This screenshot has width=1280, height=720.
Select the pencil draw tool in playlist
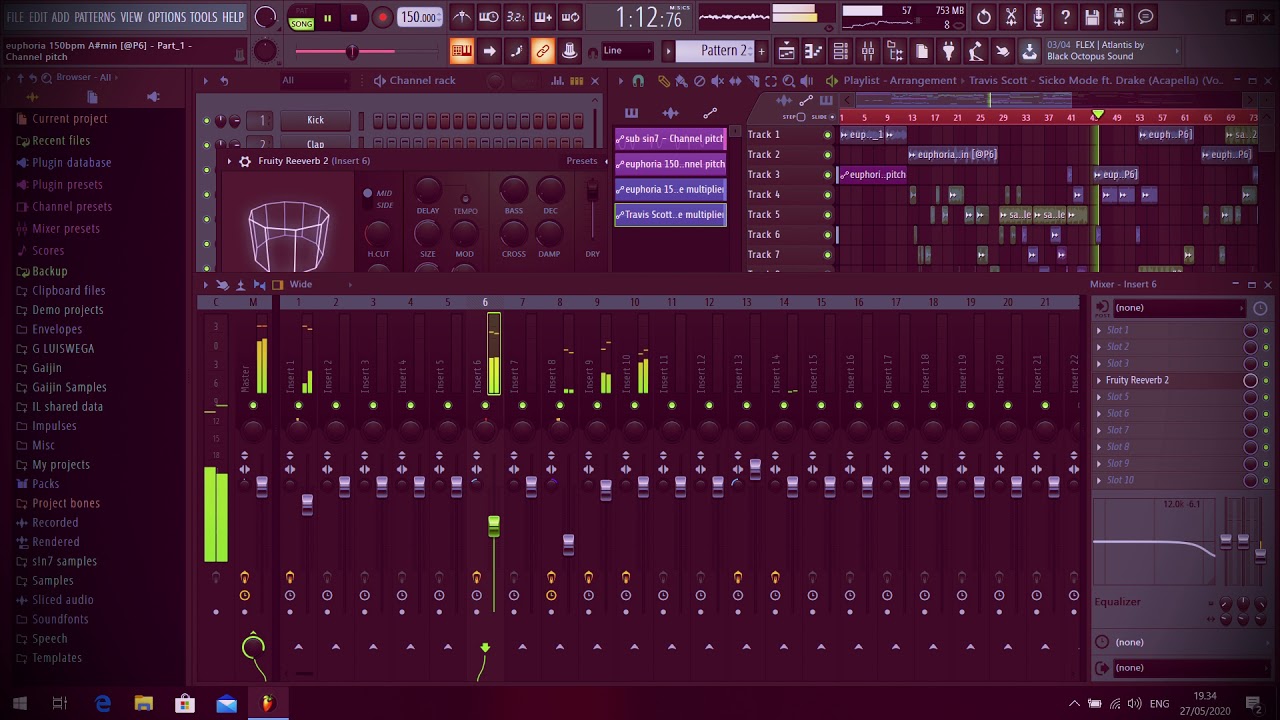tap(663, 81)
